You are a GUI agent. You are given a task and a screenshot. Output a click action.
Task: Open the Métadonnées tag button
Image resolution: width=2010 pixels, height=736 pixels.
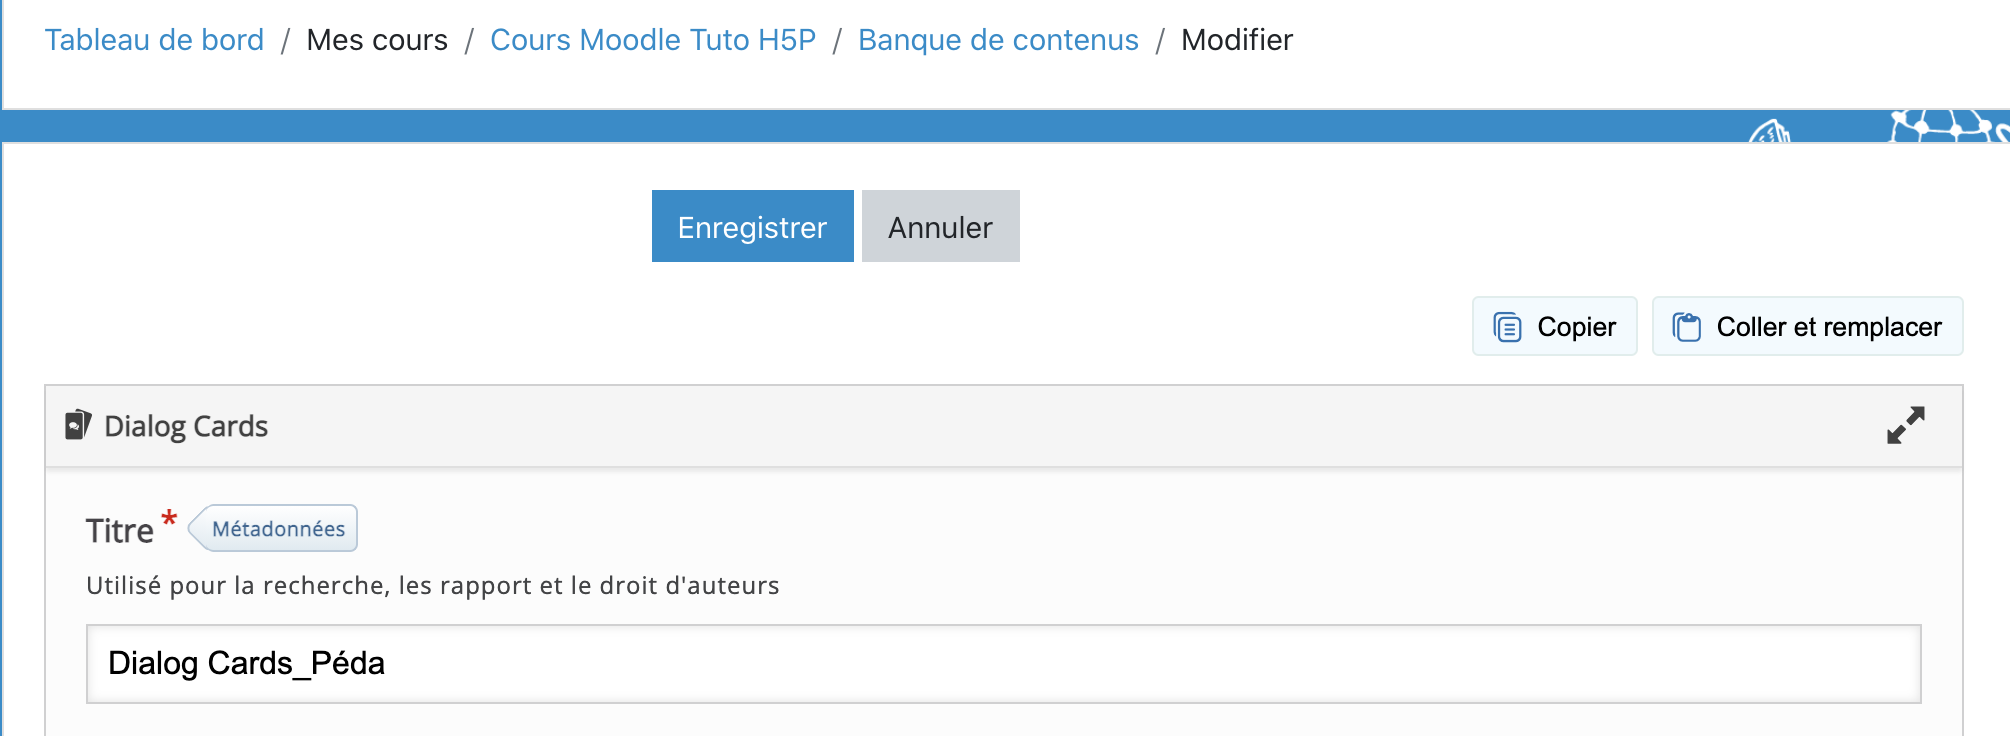tap(277, 529)
